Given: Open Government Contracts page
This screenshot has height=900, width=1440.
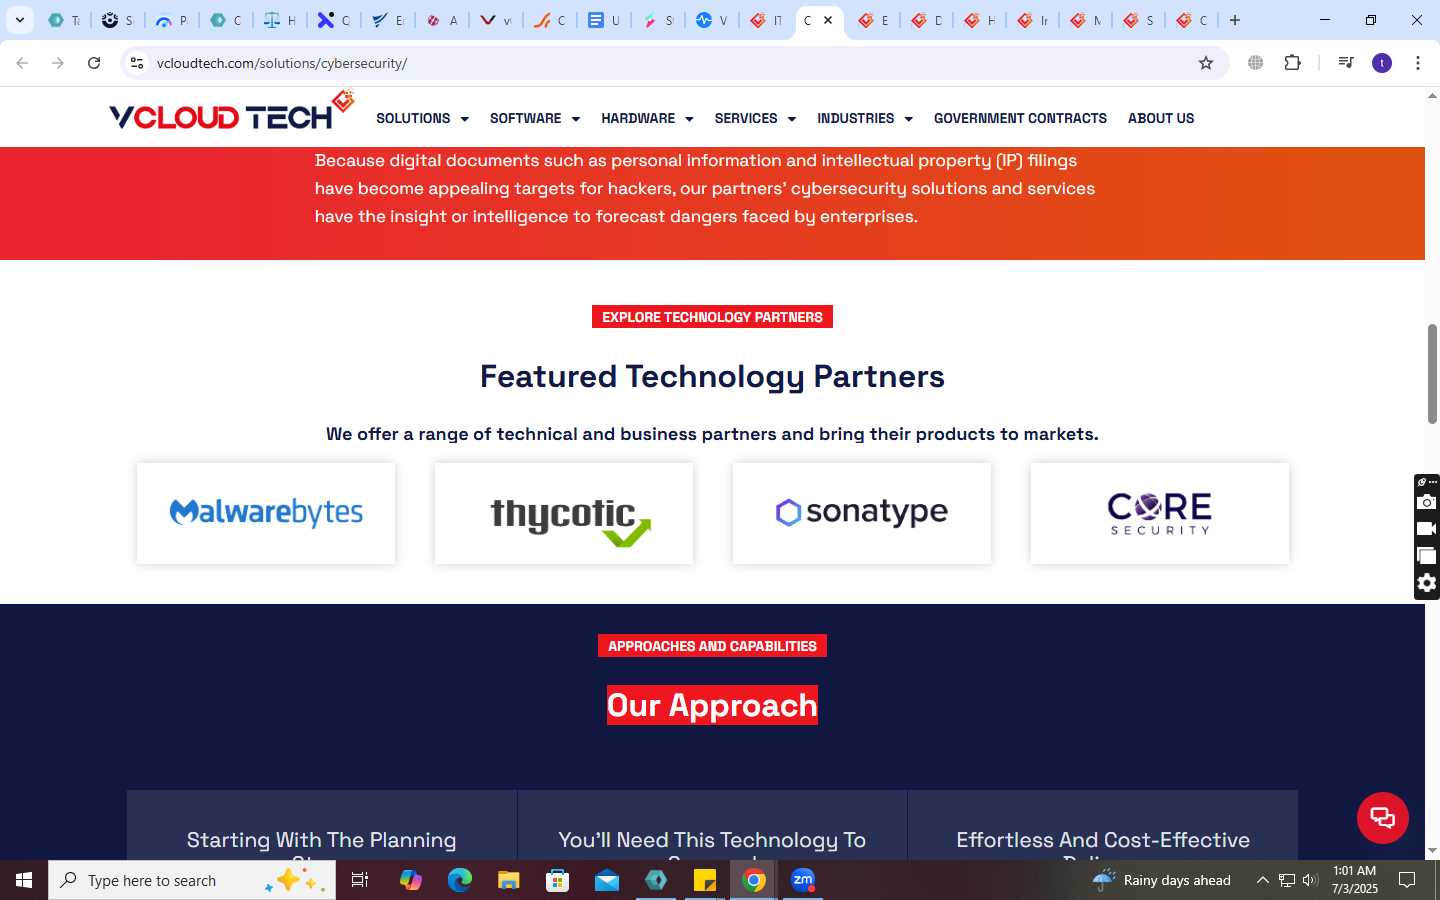Looking at the screenshot, I should (1020, 118).
